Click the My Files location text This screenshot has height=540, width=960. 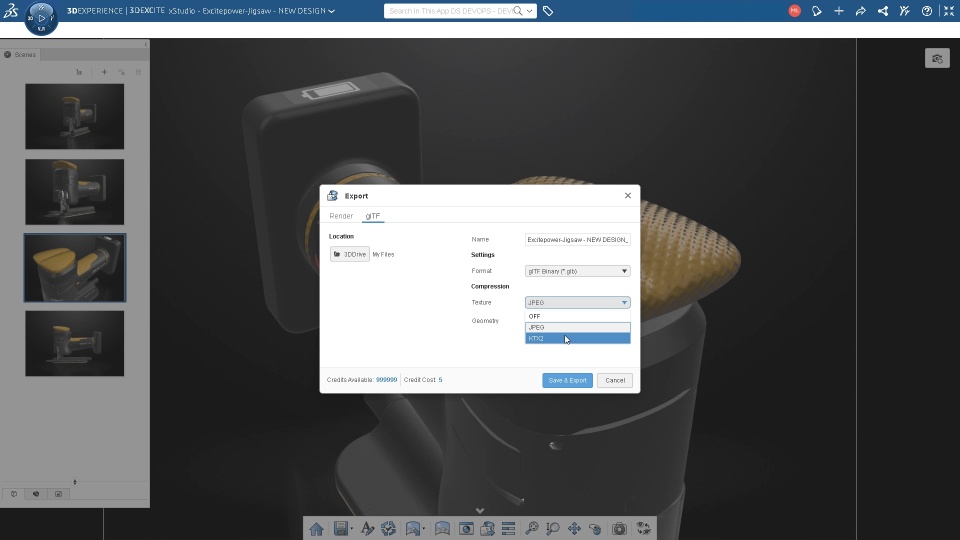(383, 255)
